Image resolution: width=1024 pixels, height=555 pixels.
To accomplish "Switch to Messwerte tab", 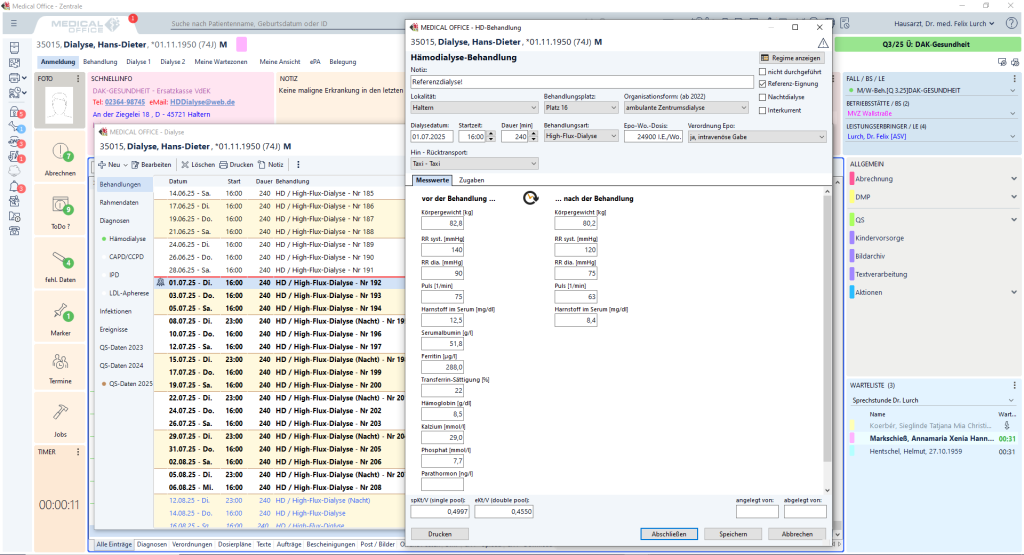I will click(432, 180).
